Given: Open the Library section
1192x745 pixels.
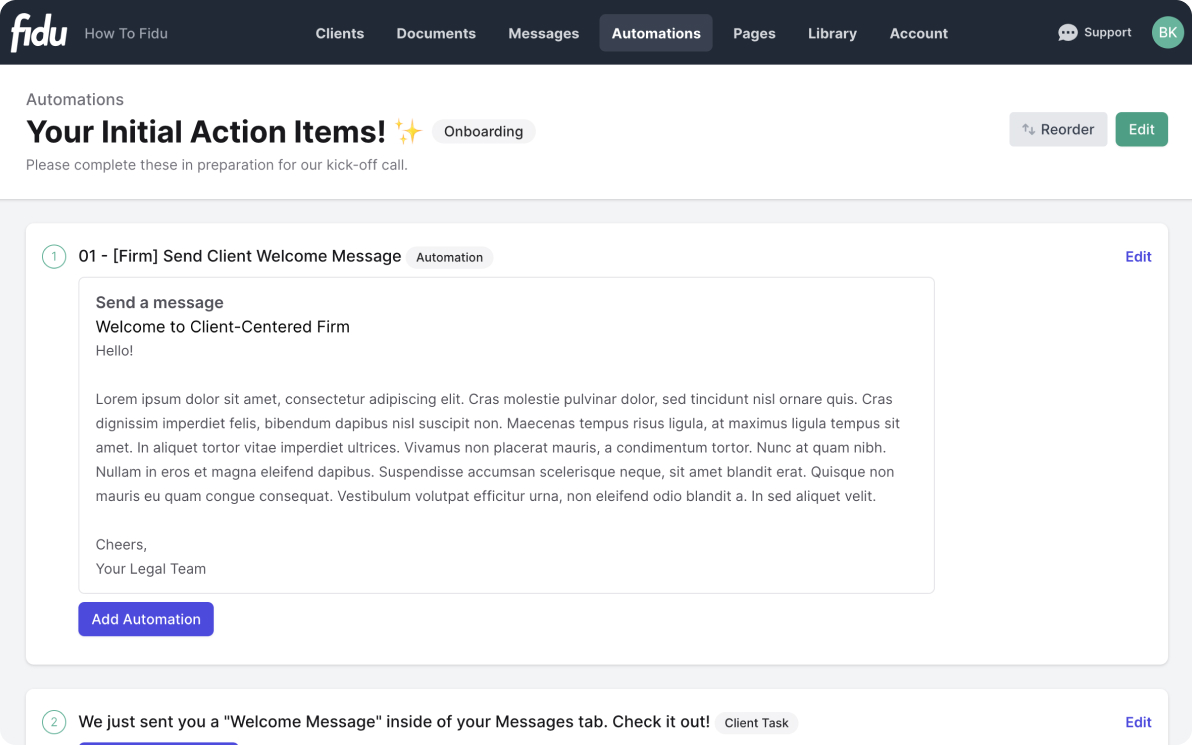Looking at the screenshot, I should [x=832, y=33].
